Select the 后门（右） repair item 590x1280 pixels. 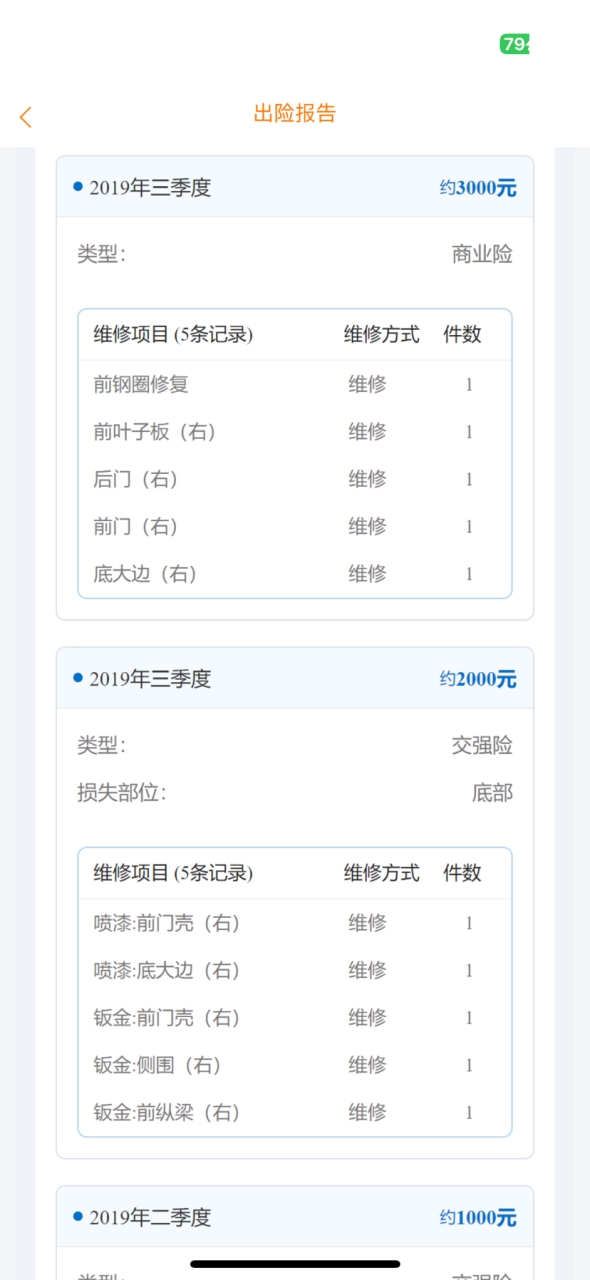pos(136,479)
